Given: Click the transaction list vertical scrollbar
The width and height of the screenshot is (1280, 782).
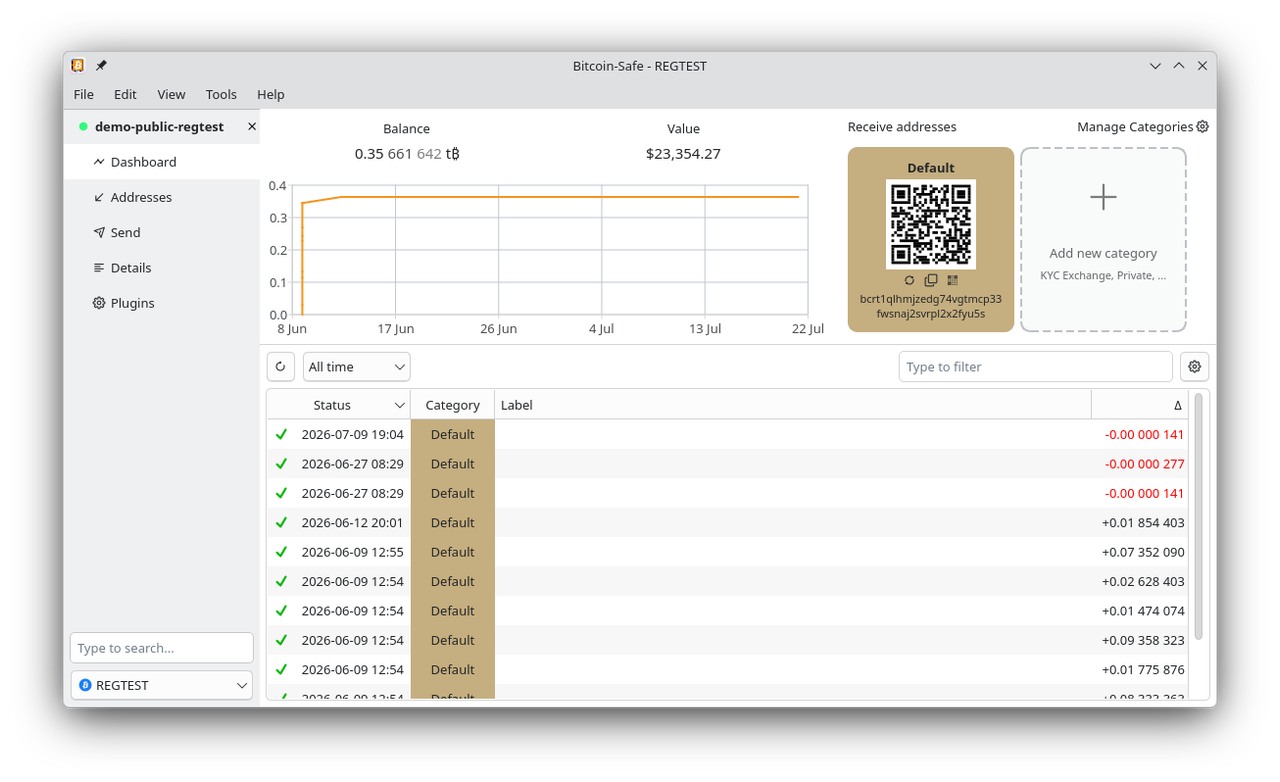Looking at the screenshot, I should [1198, 516].
